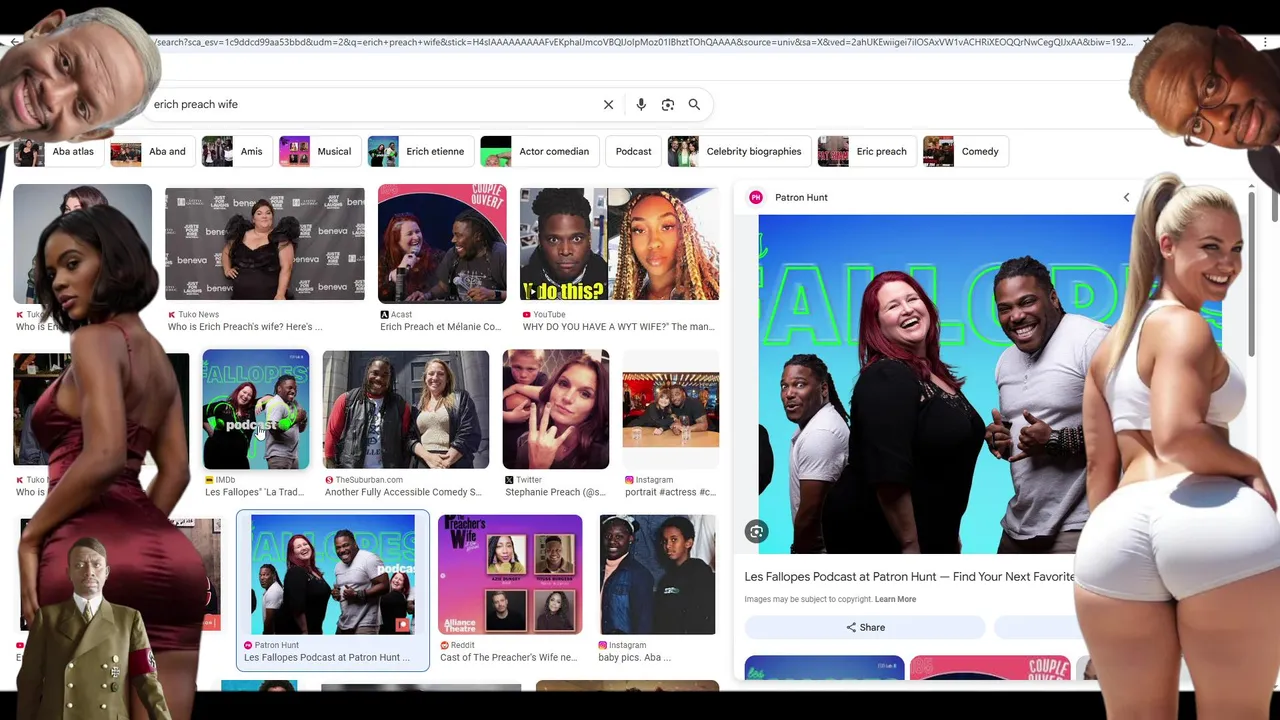The image size is (1280, 720).
Task: Select the Aba and filter chip
Action: [151, 151]
